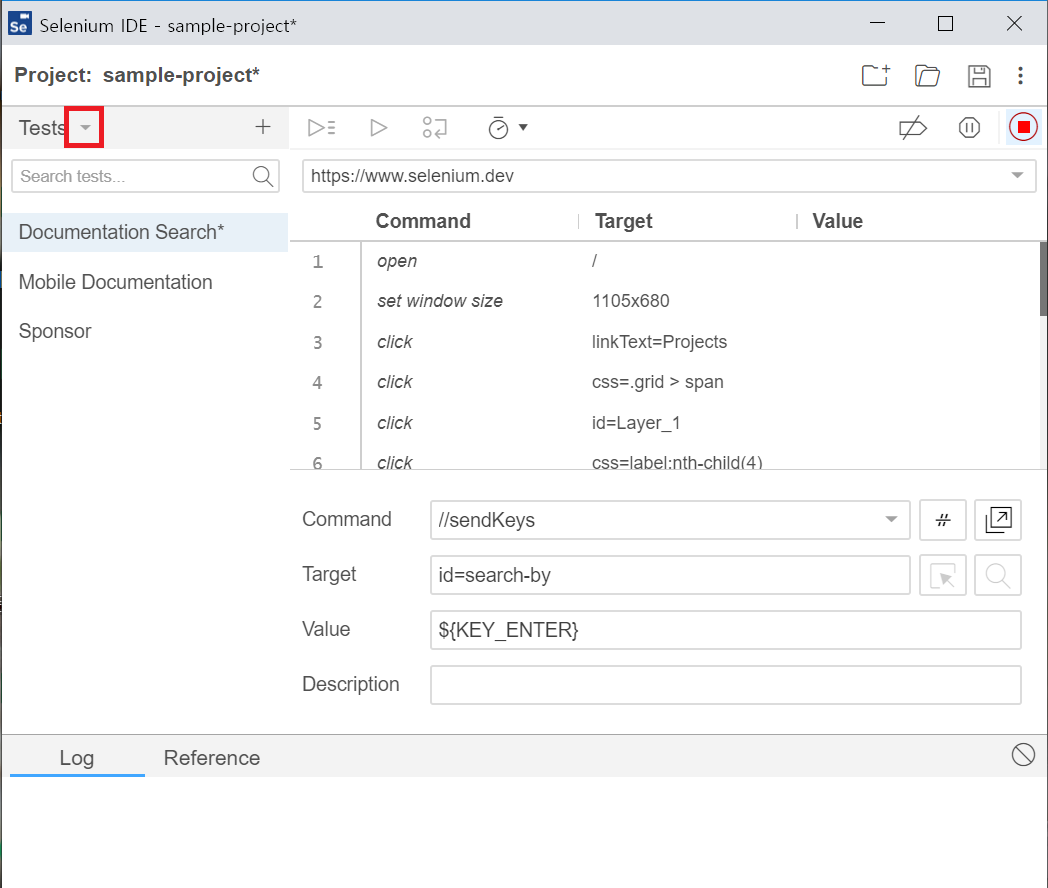Select the Mobile Documentation test
Image resolution: width=1048 pixels, height=888 pixels.
[x=115, y=282]
